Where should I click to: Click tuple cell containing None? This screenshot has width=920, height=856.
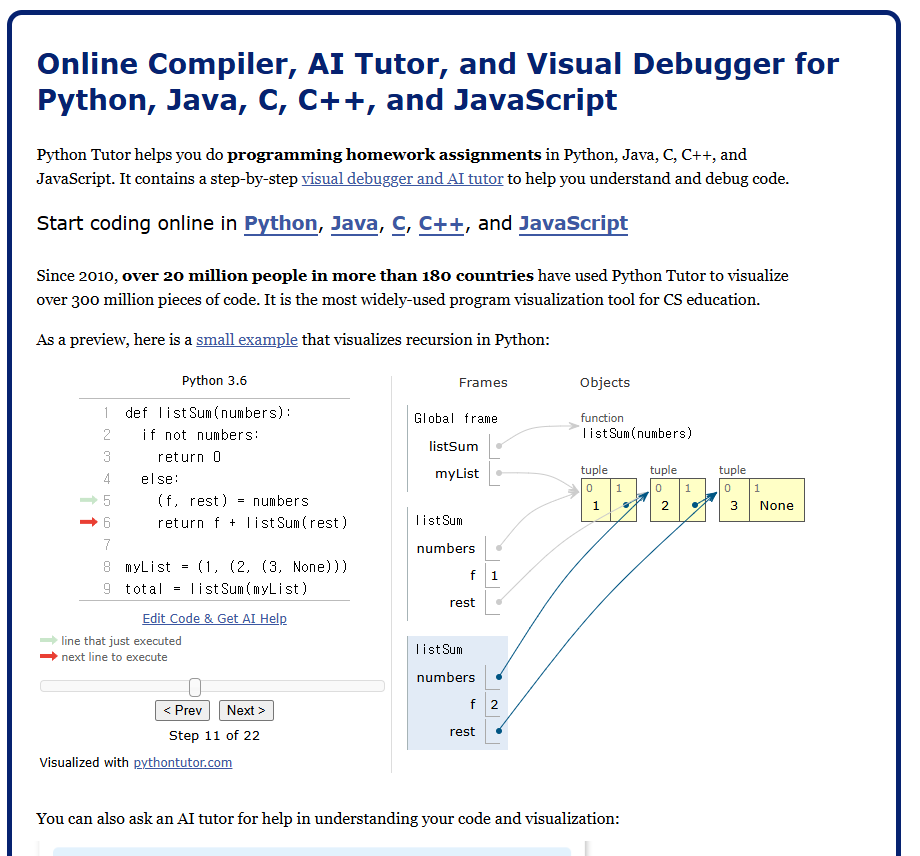pyautogui.click(x=777, y=500)
